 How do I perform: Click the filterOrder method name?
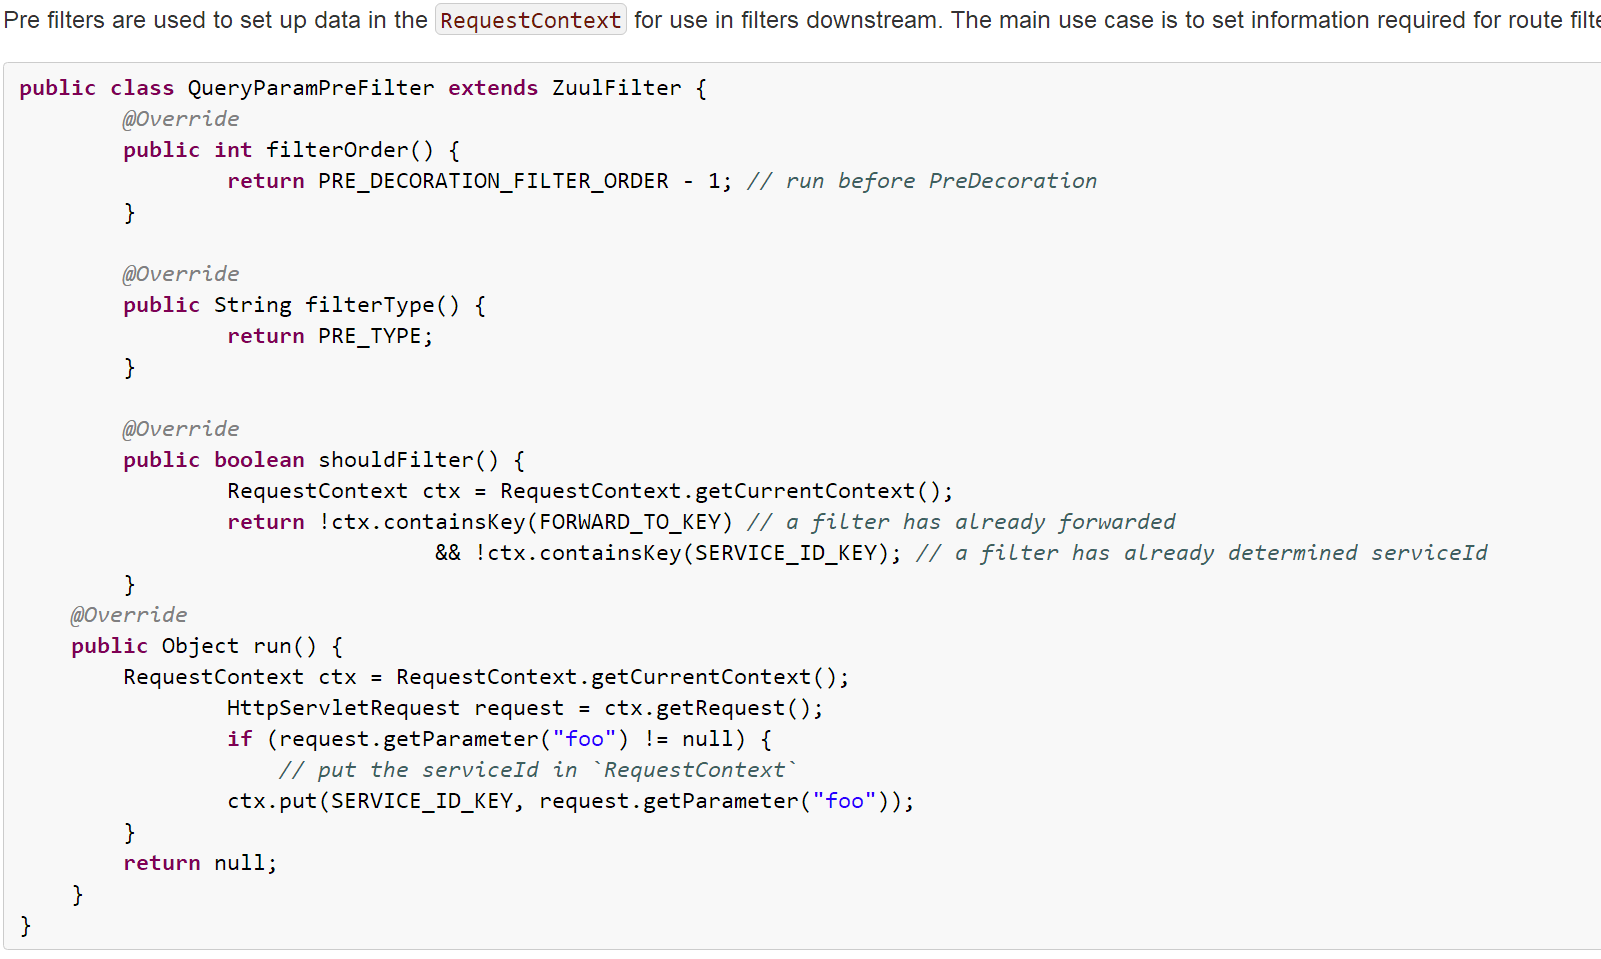337,150
